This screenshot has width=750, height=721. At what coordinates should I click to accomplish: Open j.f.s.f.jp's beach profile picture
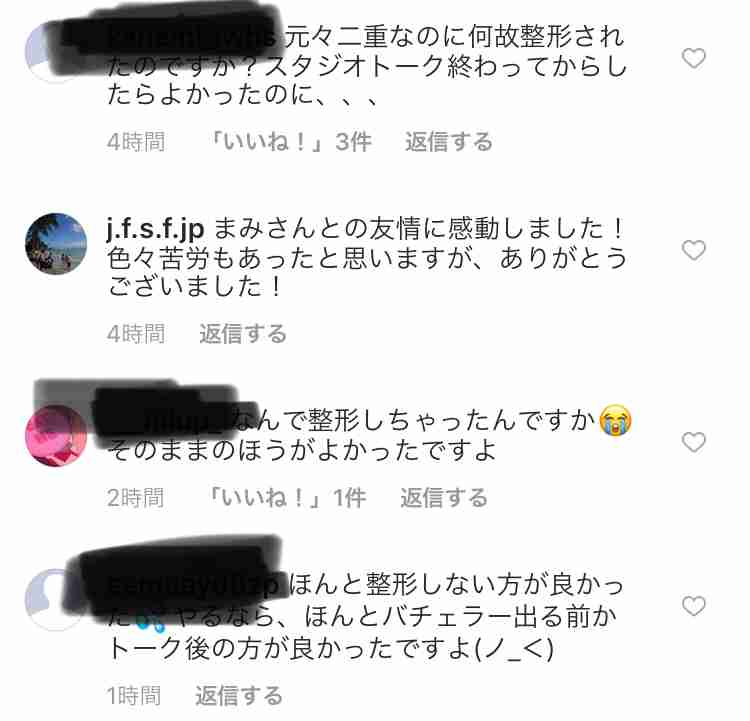click(x=56, y=244)
